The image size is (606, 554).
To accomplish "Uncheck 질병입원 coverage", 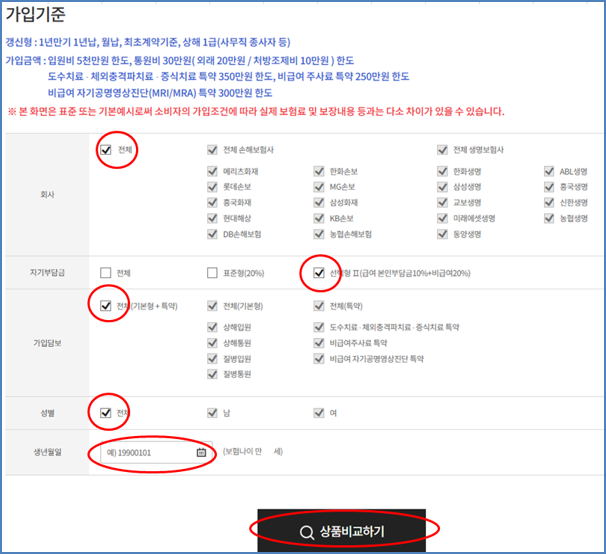I will [212, 359].
